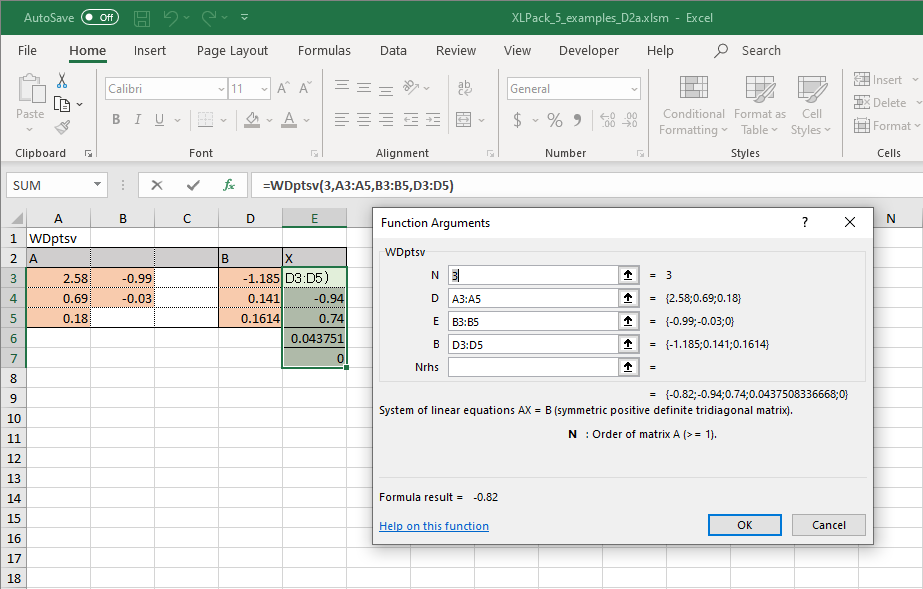Click the Paste clipboard icon
Image resolution: width=923 pixels, height=589 pixels.
(x=30, y=88)
